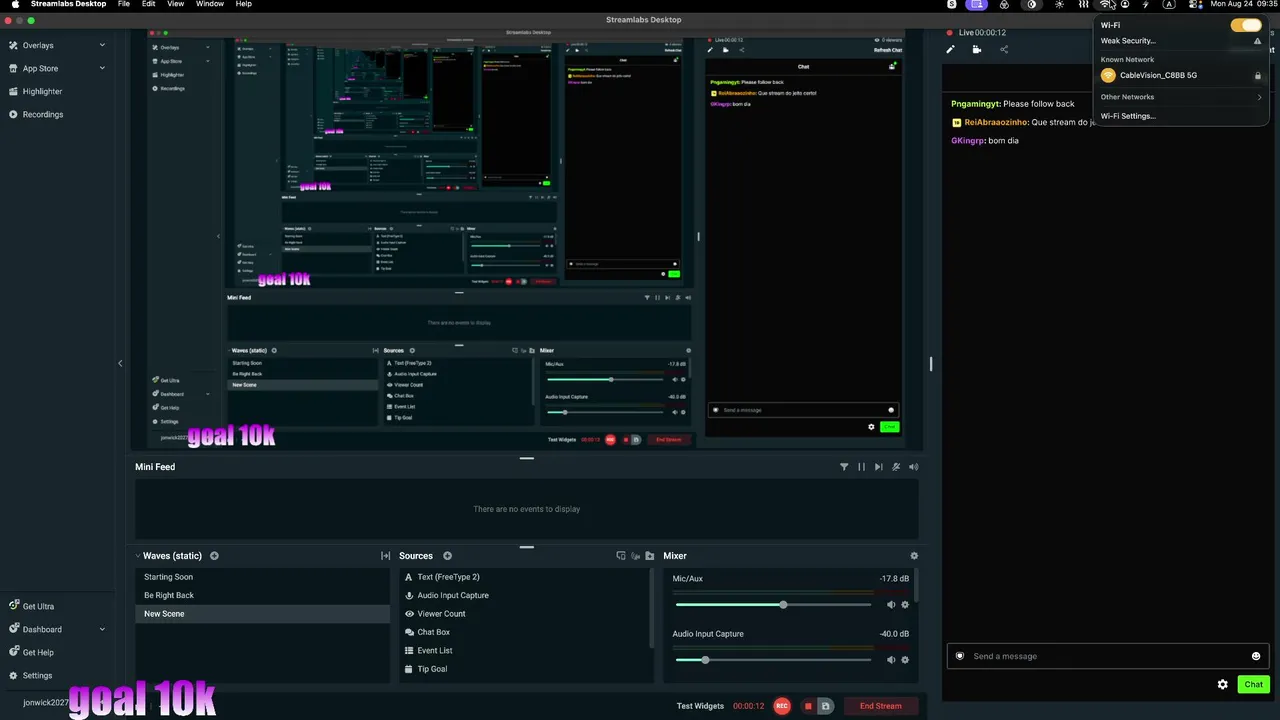Image resolution: width=1280 pixels, height=720 pixels.
Task: Open the Mini Feed filter icon
Action: pos(844,467)
